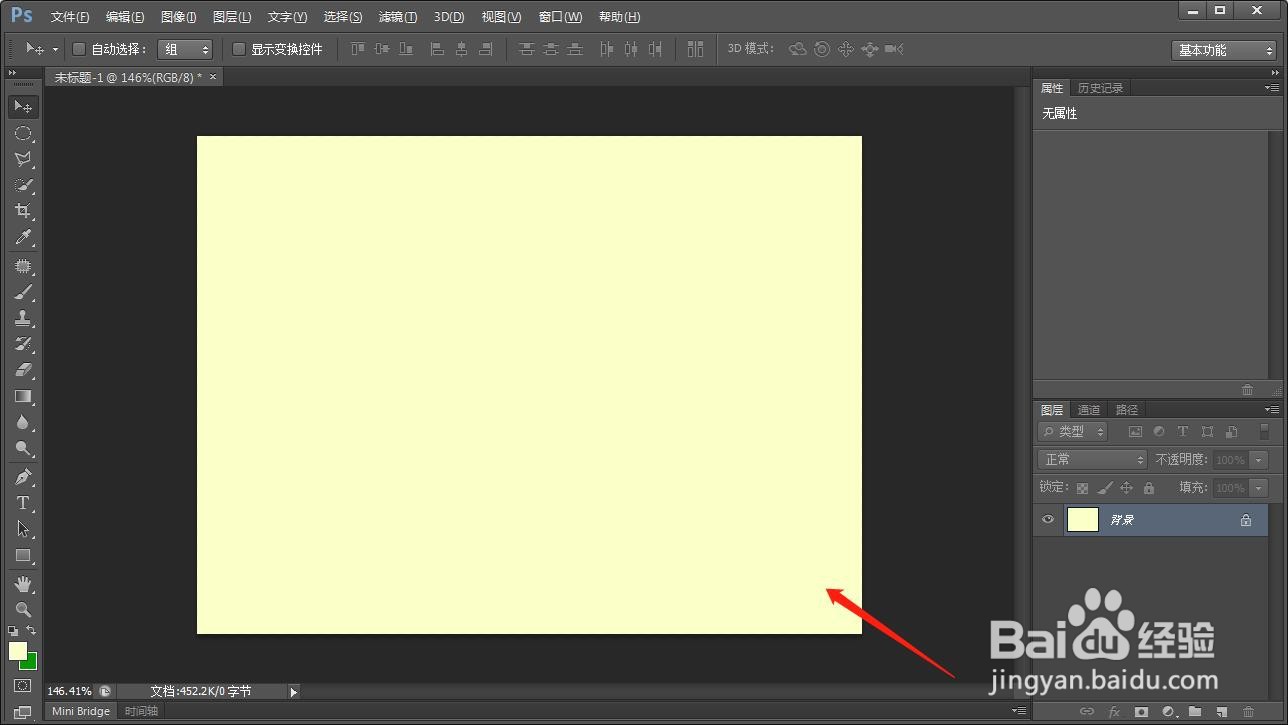Enable the 显示变换控件 checkbox
The image size is (1288, 725).
239,49
